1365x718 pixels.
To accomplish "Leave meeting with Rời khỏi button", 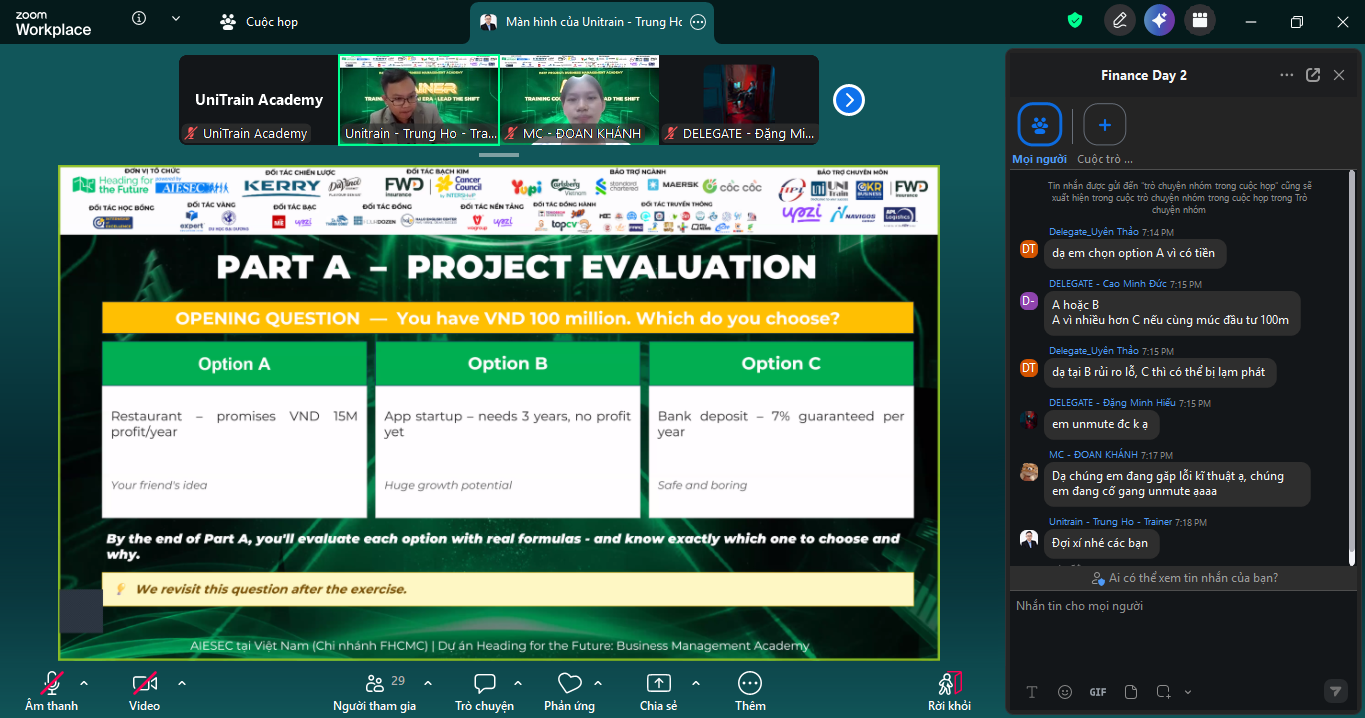I will click(x=949, y=691).
